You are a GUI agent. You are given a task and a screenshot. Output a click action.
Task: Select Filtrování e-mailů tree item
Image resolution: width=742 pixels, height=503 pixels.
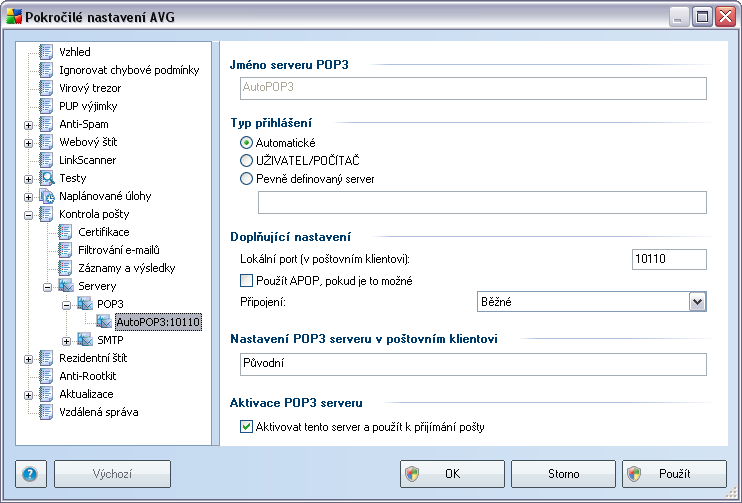click(x=119, y=250)
